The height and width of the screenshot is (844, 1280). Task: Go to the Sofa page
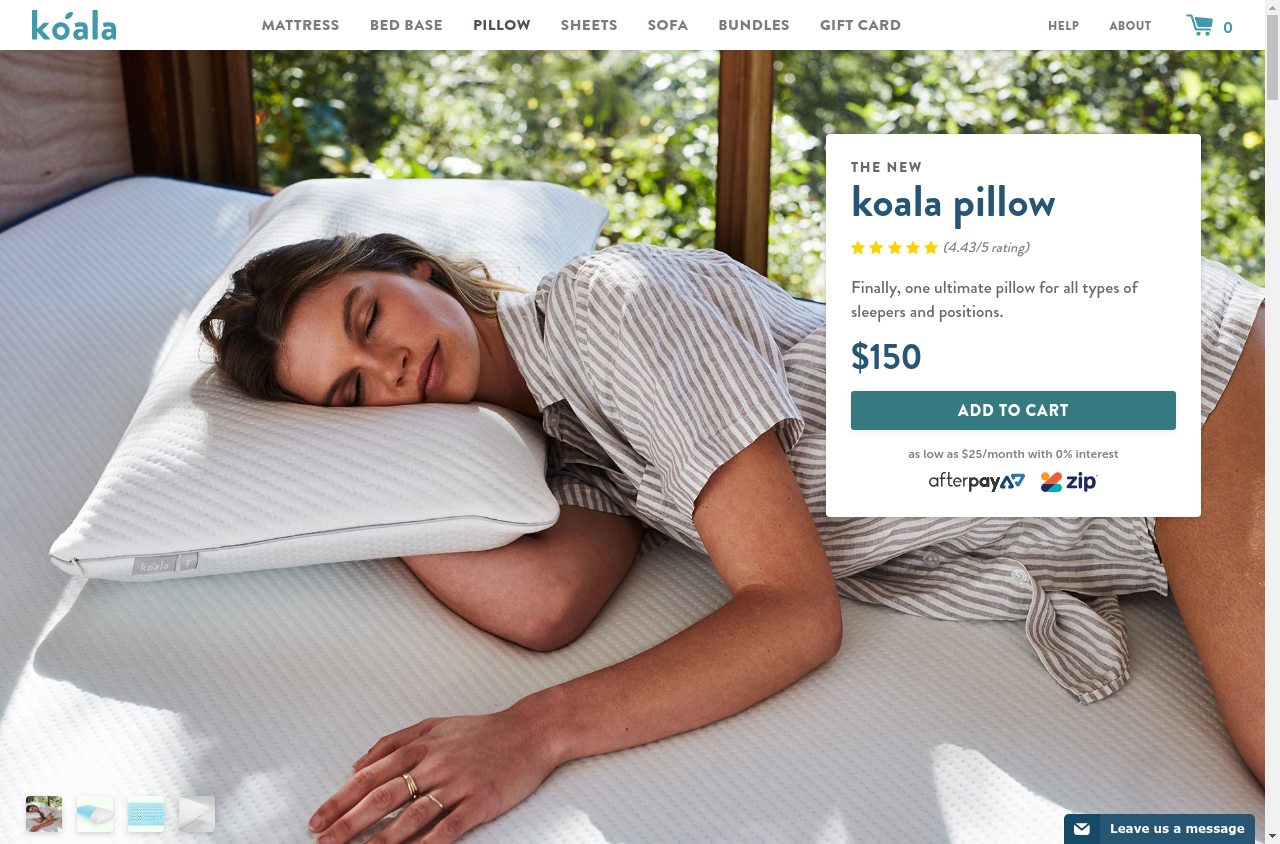tap(668, 25)
